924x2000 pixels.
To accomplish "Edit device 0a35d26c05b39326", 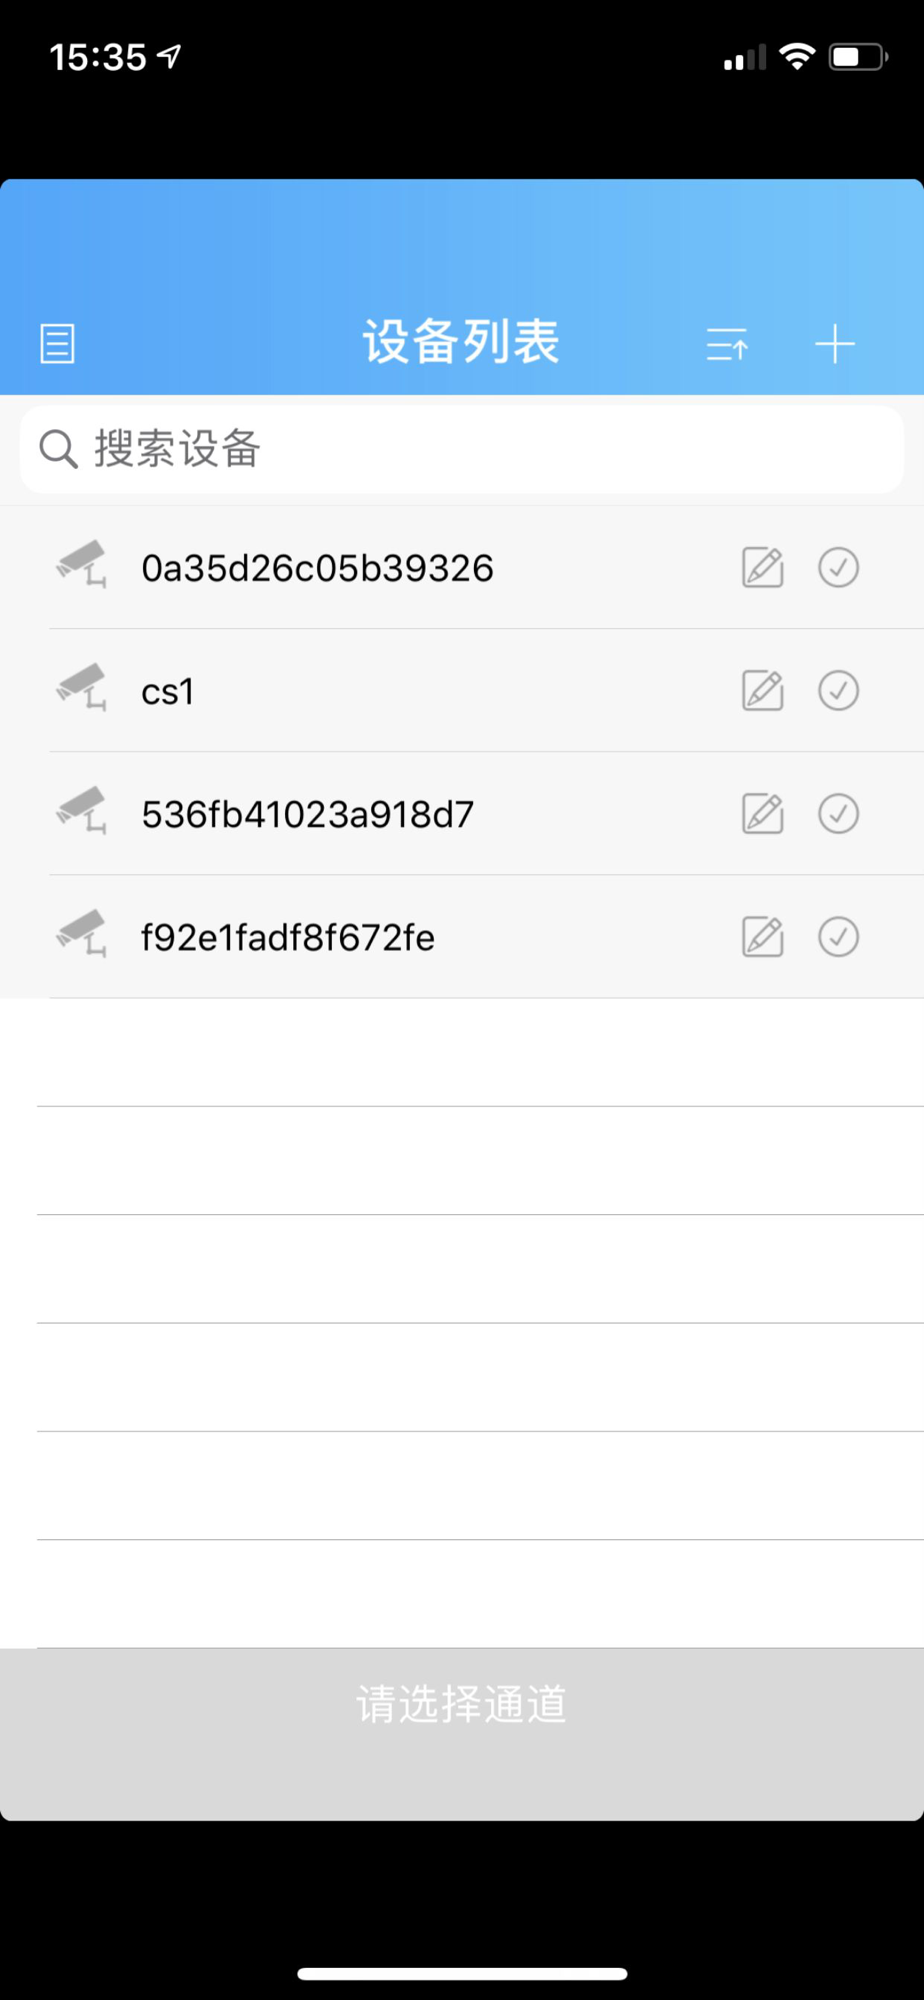I will tap(763, 568).
